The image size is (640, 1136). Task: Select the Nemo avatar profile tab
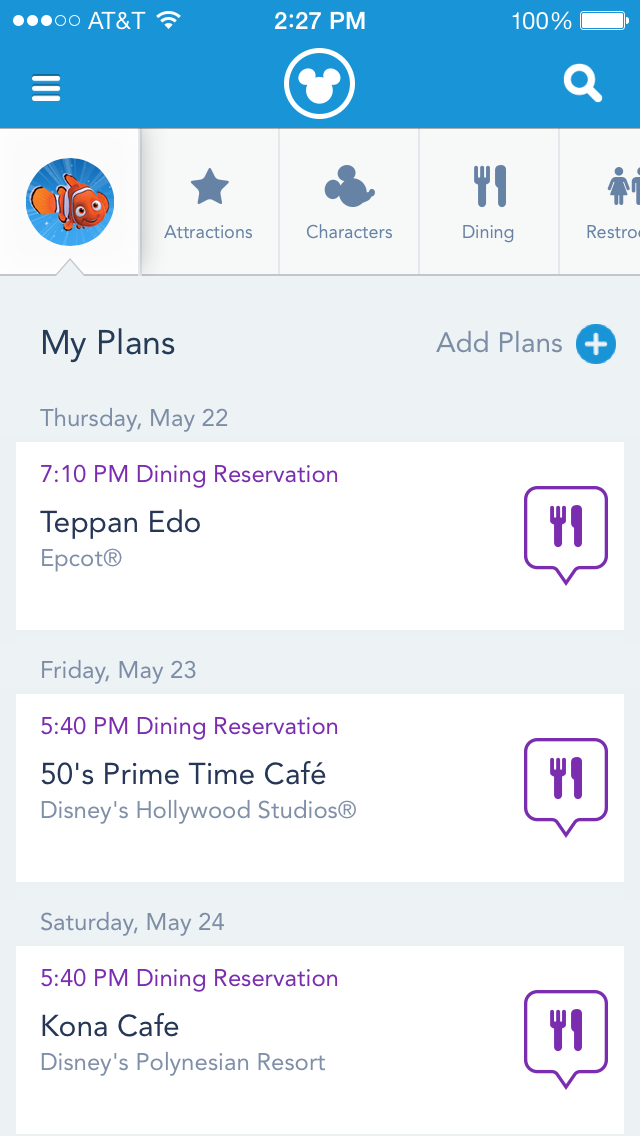(x=70, y=203)
